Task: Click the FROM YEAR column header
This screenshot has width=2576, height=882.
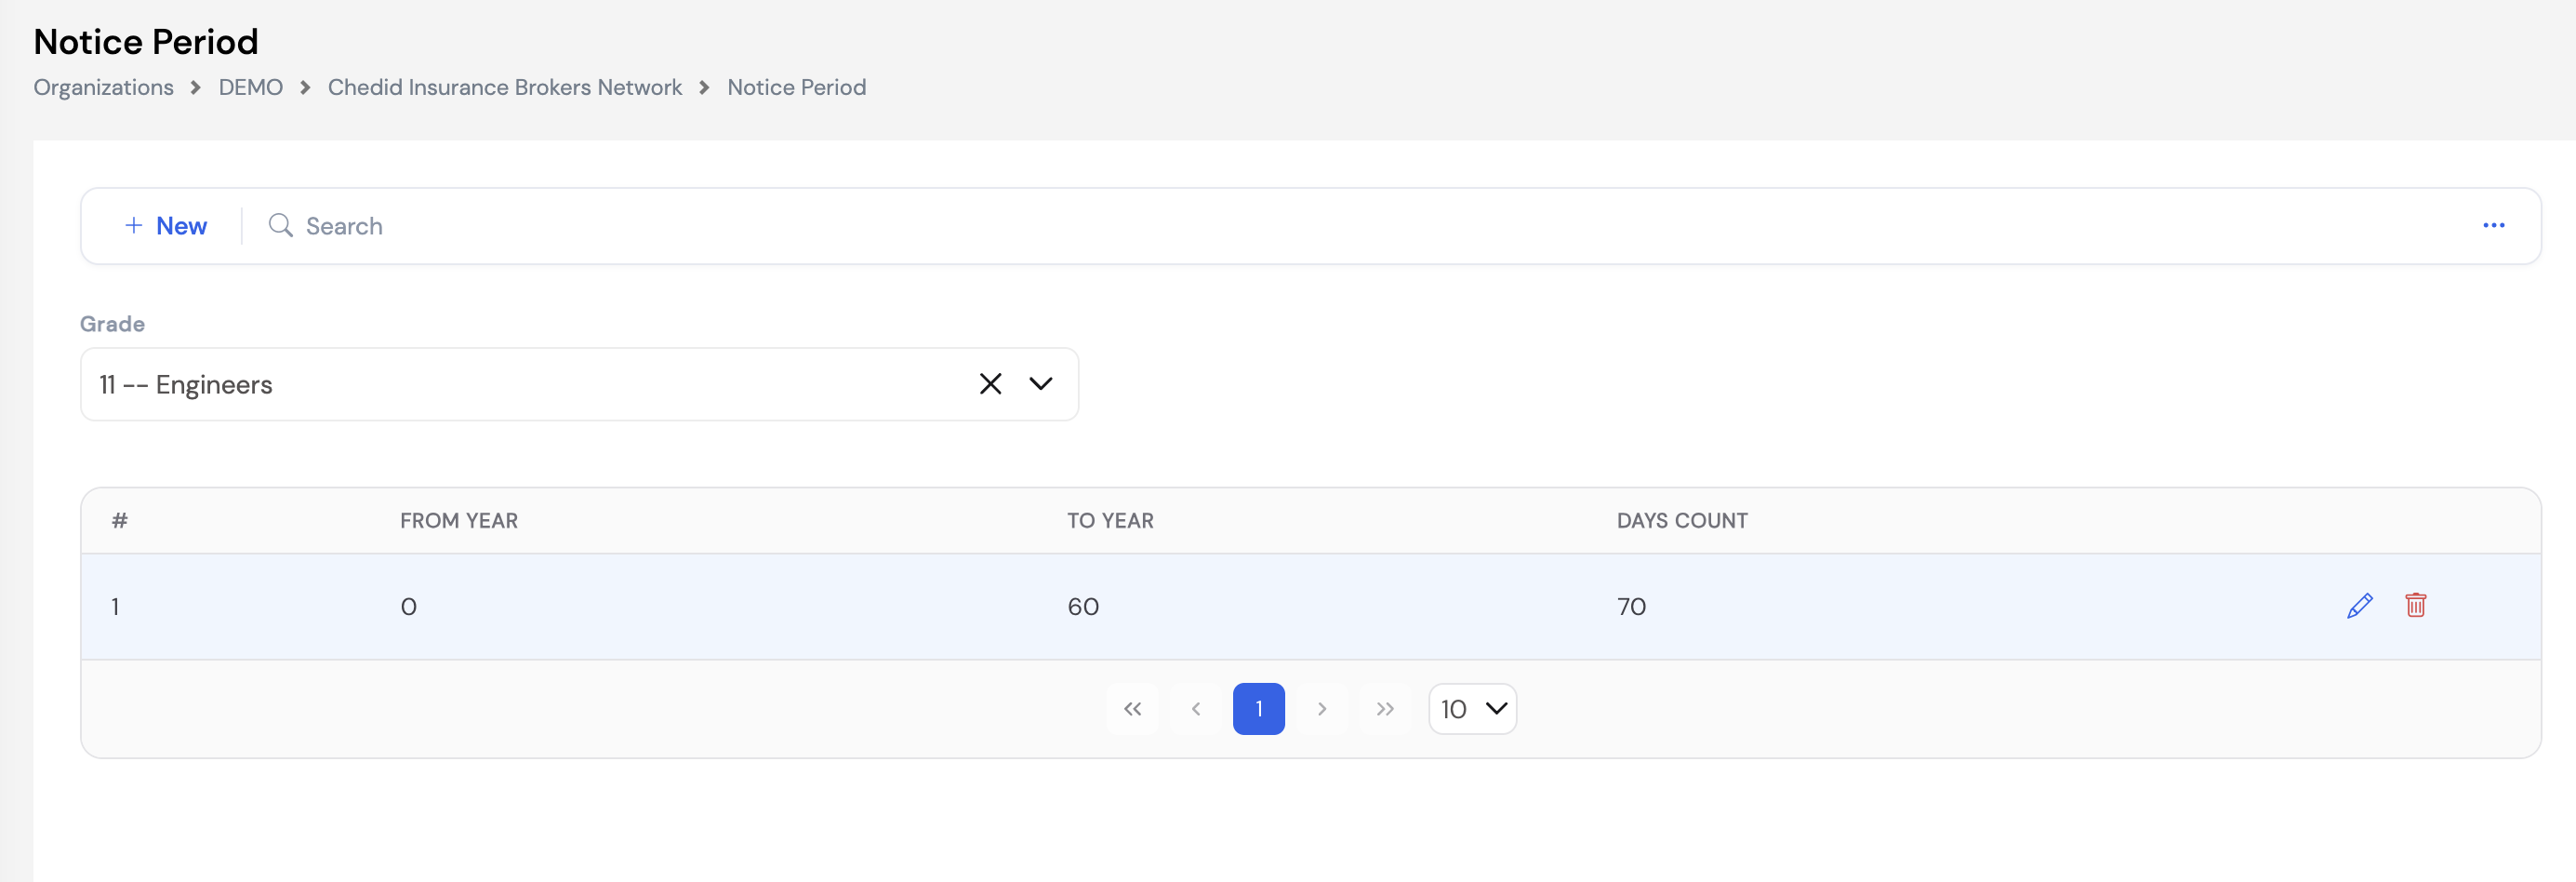Action: coord(459,521)
